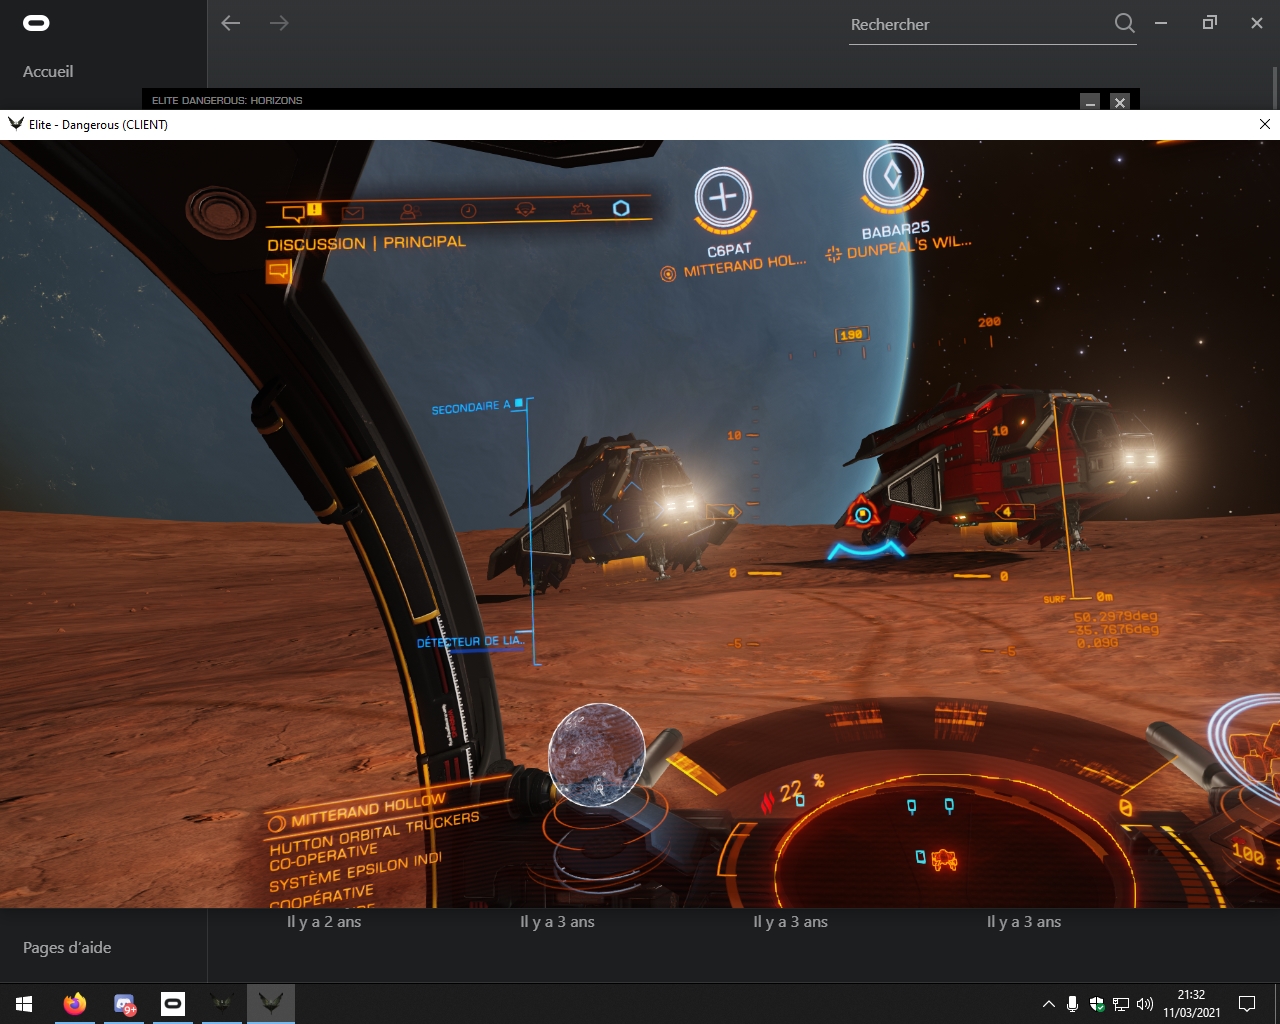Image resolution: width=1280 pixels, height=1024 pixels.
Task: Click the MITTERAND HOLLOW location text bottom left
Action: coord(367,809)
